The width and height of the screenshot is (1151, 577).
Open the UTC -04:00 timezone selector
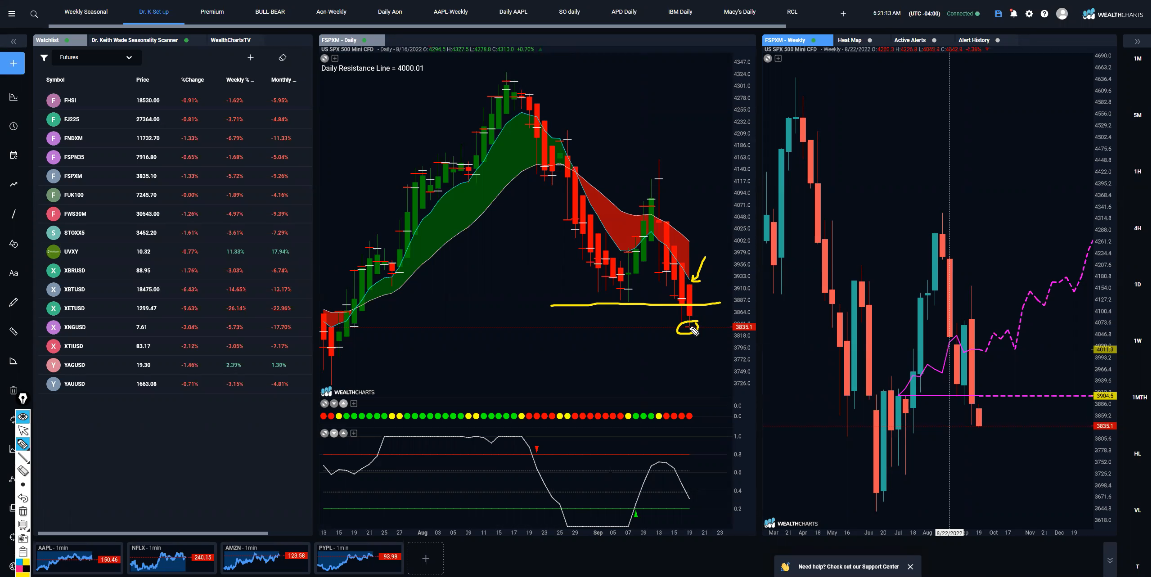[923, 13]
